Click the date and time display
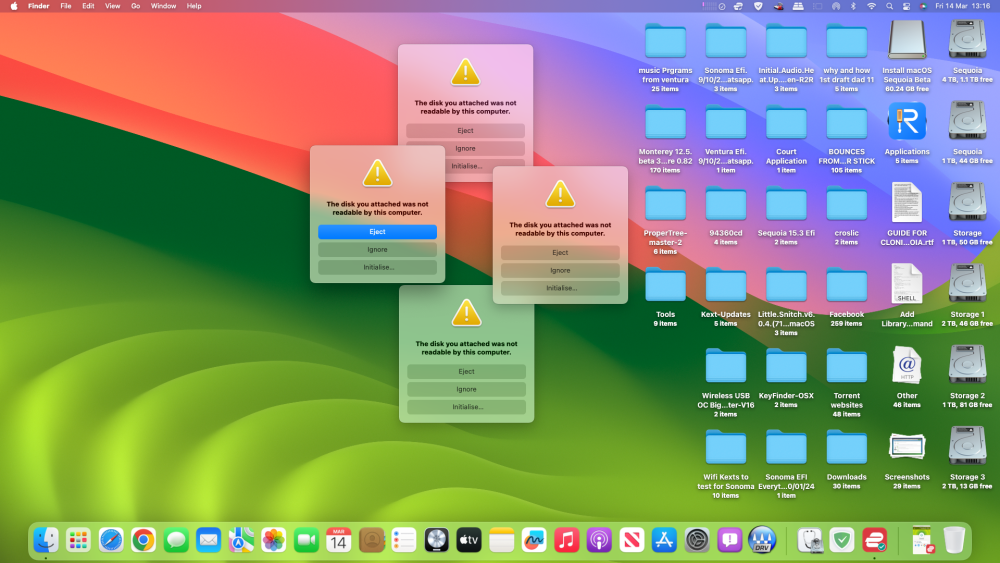The height and width of the screenshot is (563, 1000). 962,6
